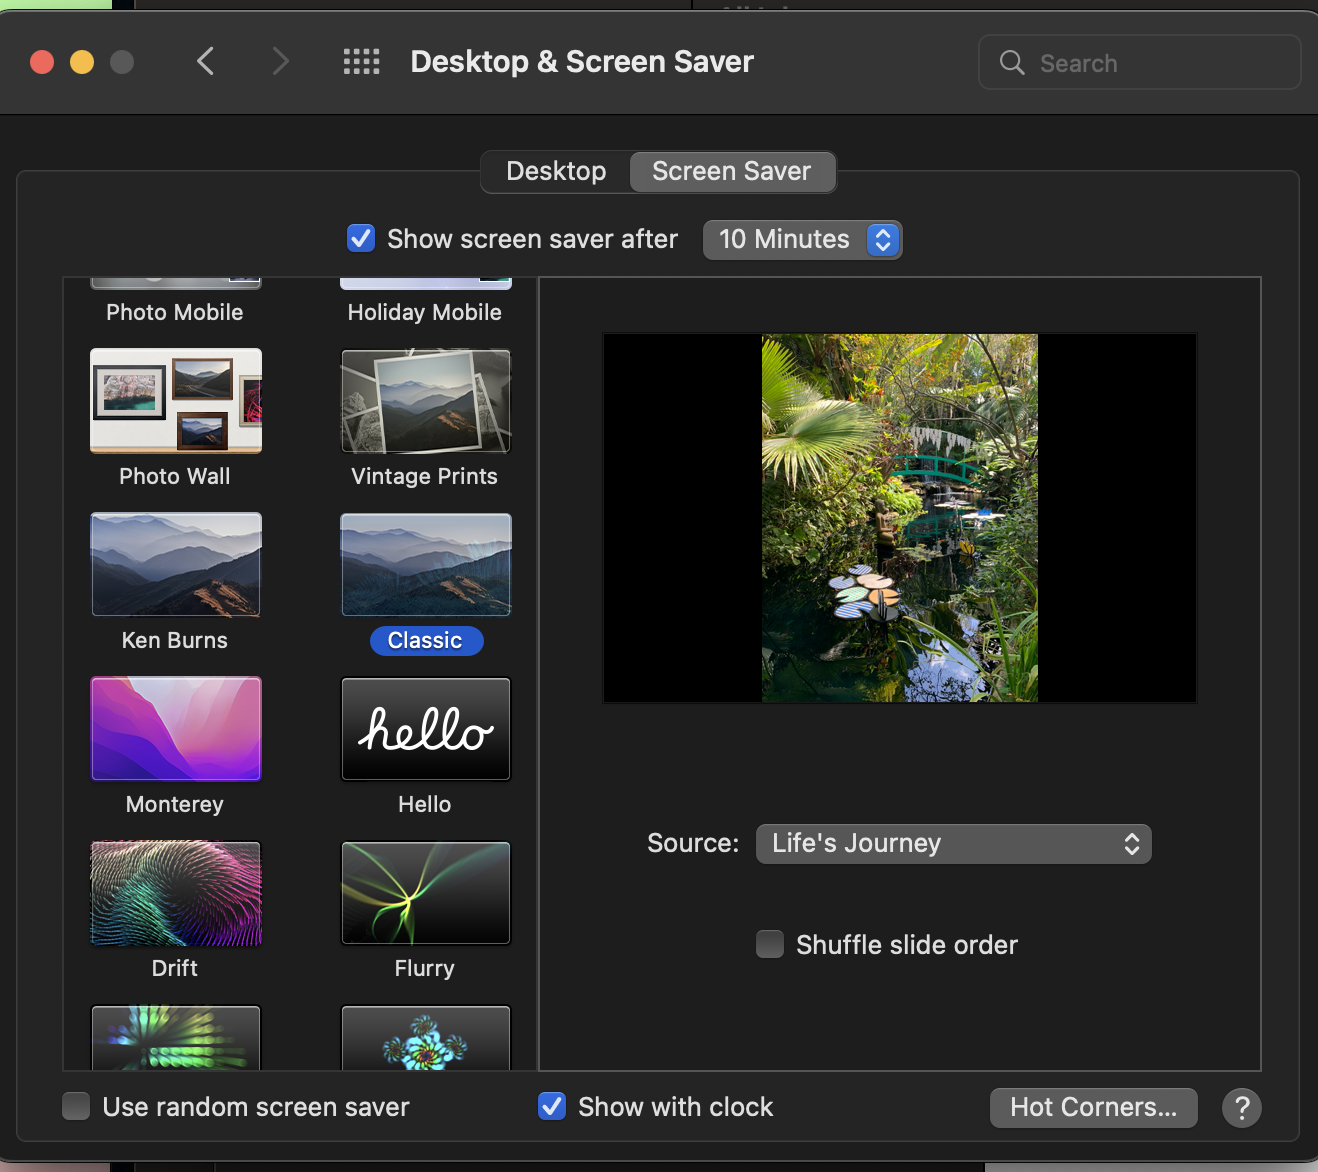Show all preferences grid icon
The width and height of the screenshot is (1318, 1172).
pyautogui.click(x=361, y=62)
